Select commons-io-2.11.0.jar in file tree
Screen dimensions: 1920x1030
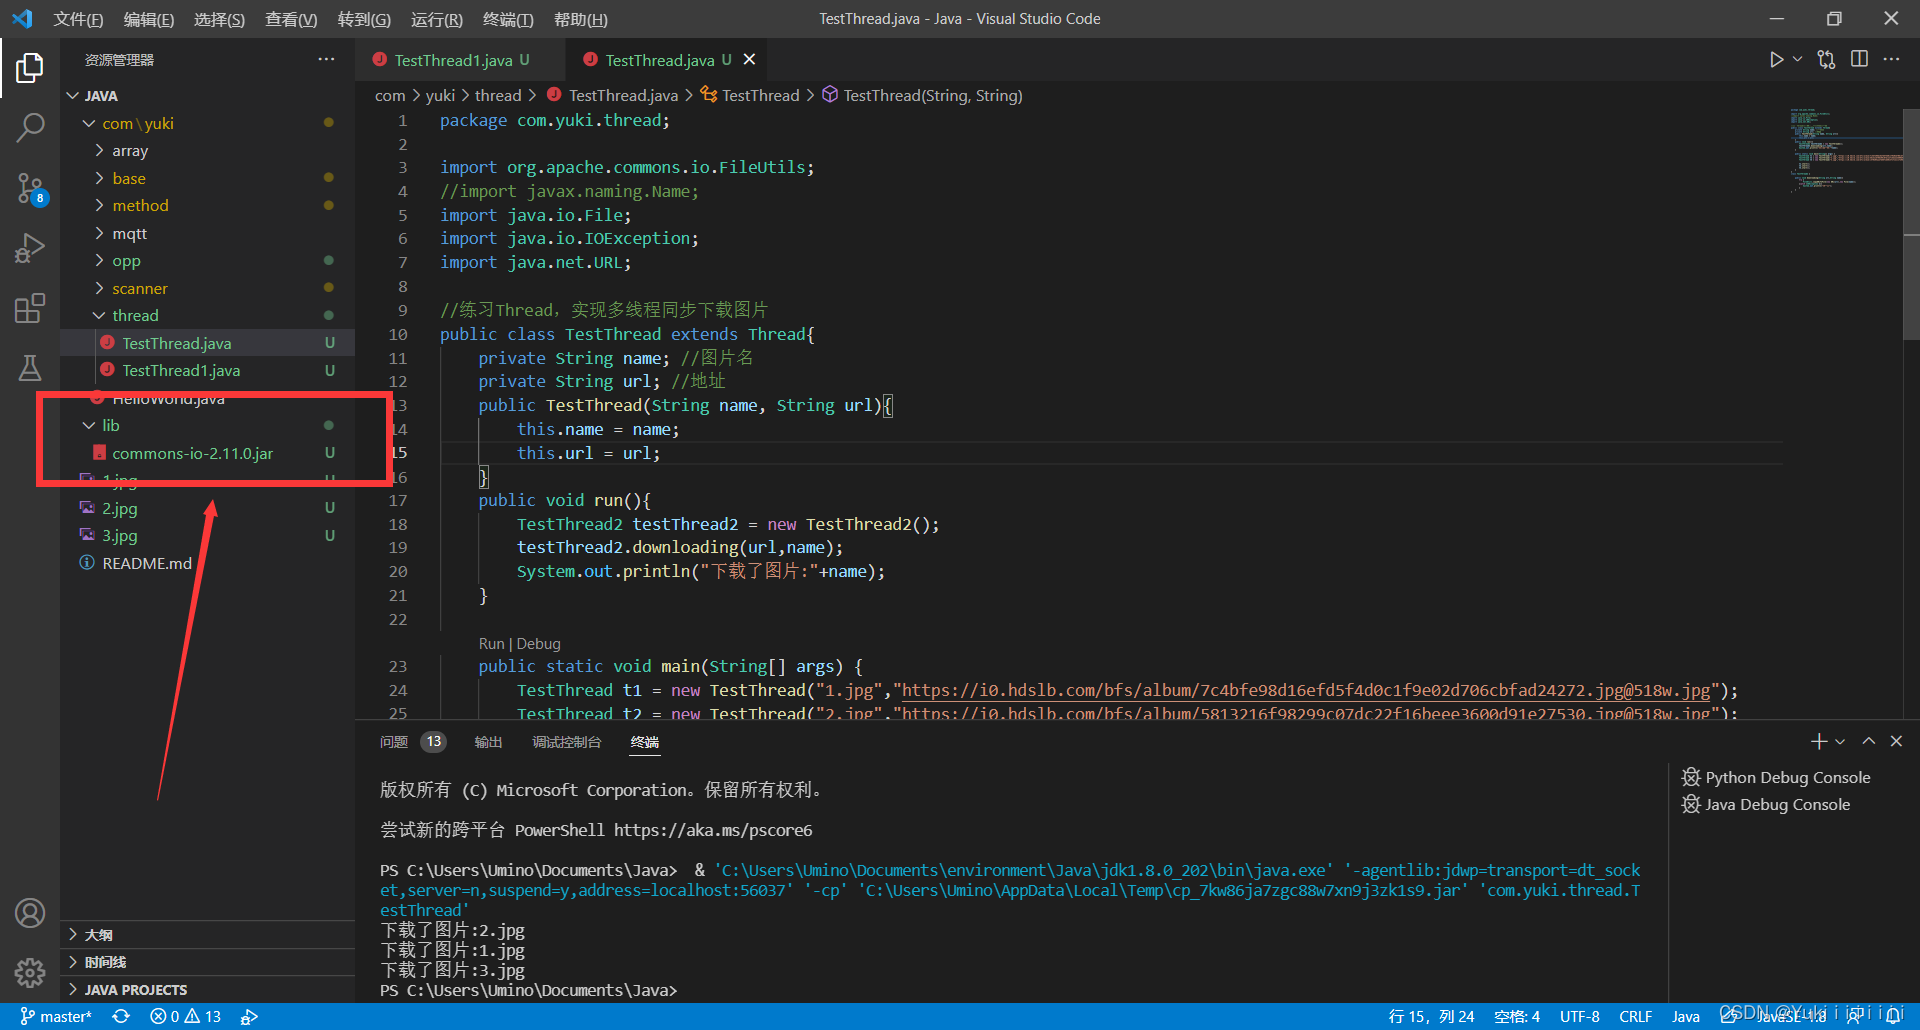(x=207, y=453)
